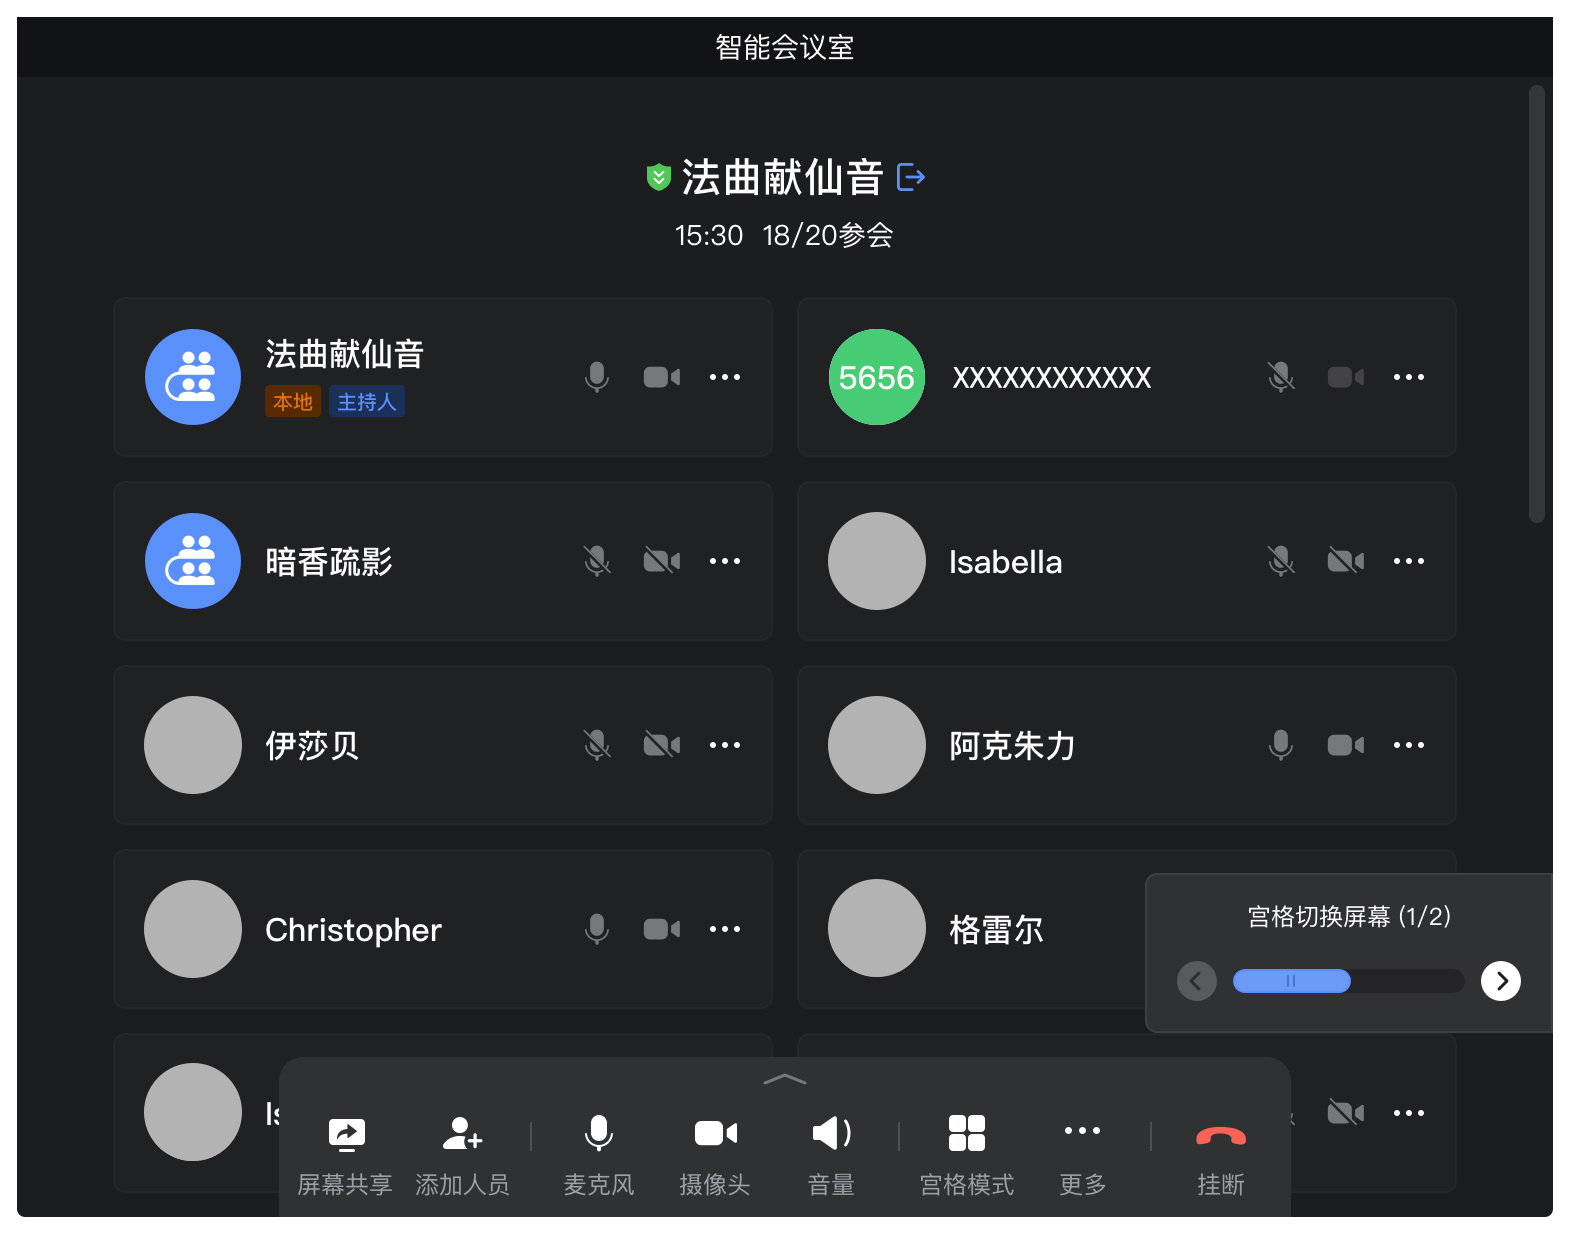Click 智能会议室 window title
This screenshot has height=1235, width=1571.
point(785,47)
